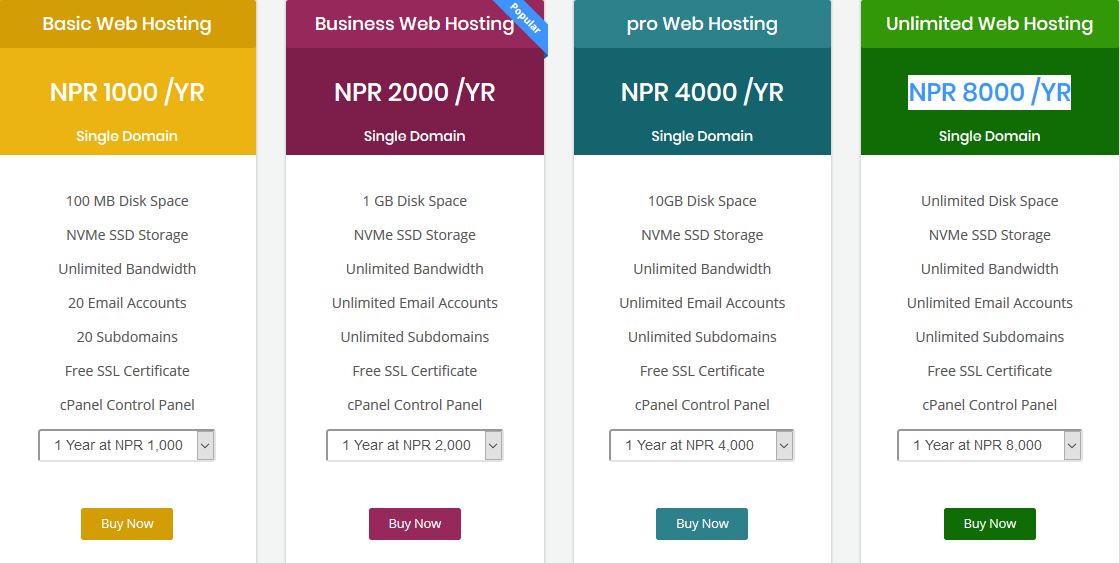Expand the 1 Year at NPR 2,000 dropdown

414,445
